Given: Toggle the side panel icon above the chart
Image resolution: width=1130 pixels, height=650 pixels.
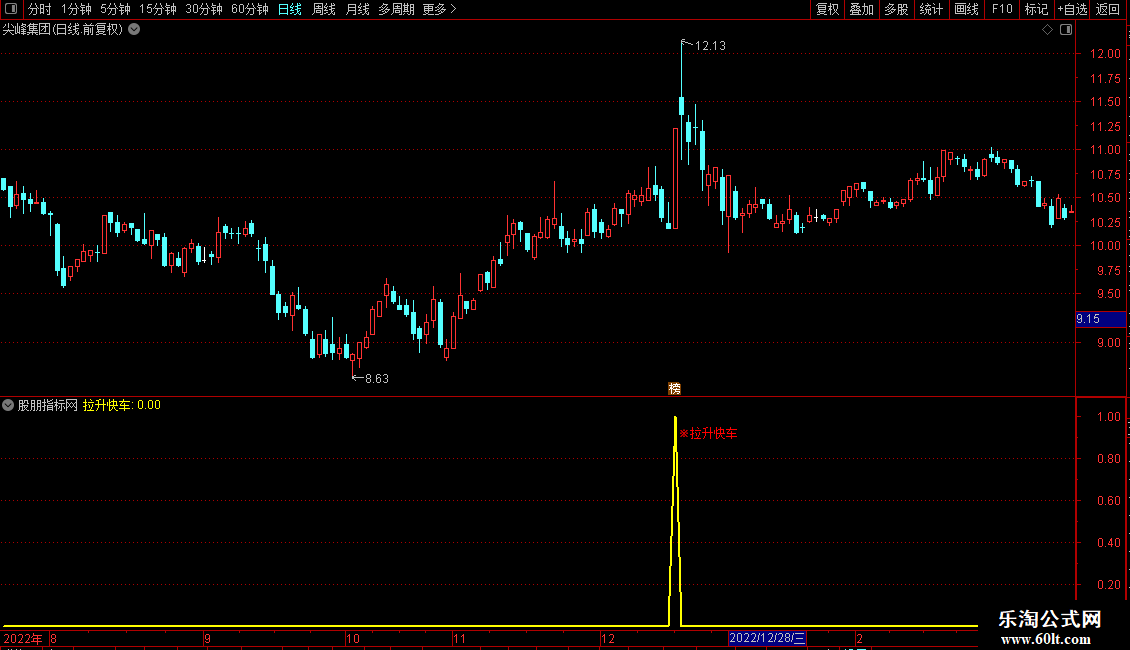Looking at the screenshot, I should [x=1066, y=30].
